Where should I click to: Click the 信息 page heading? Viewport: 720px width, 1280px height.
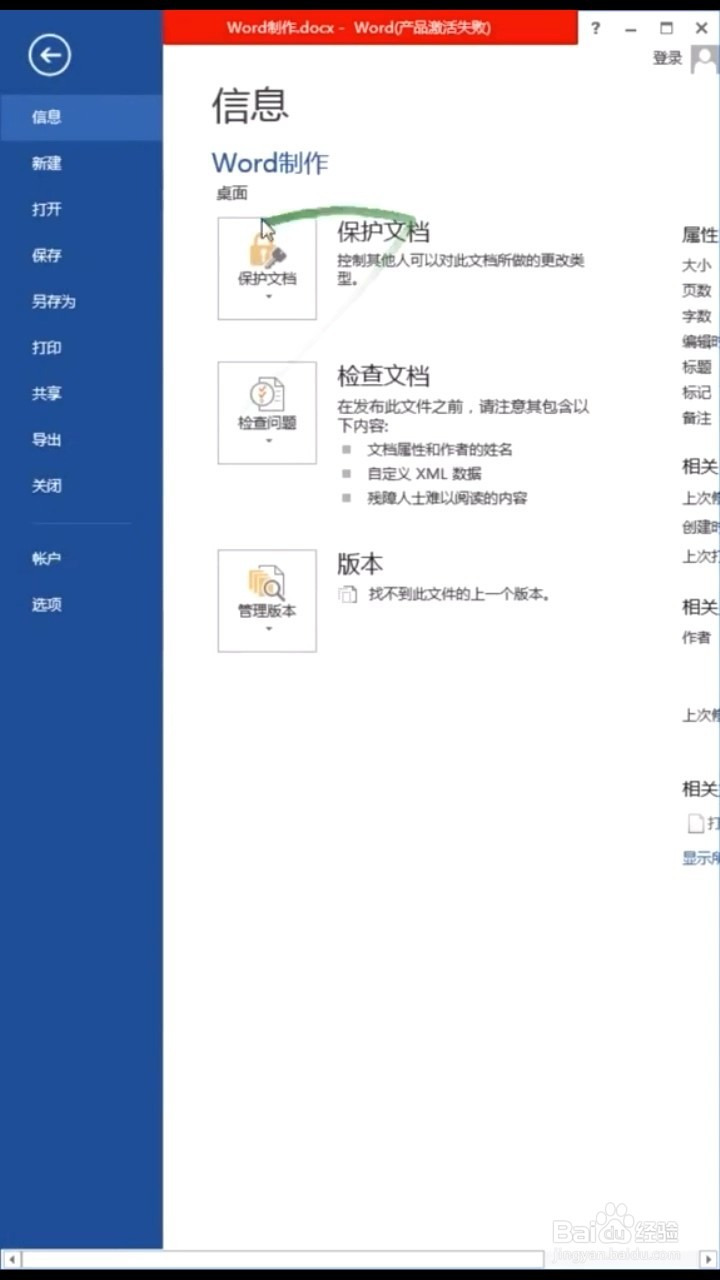click(x=250, y=105)
